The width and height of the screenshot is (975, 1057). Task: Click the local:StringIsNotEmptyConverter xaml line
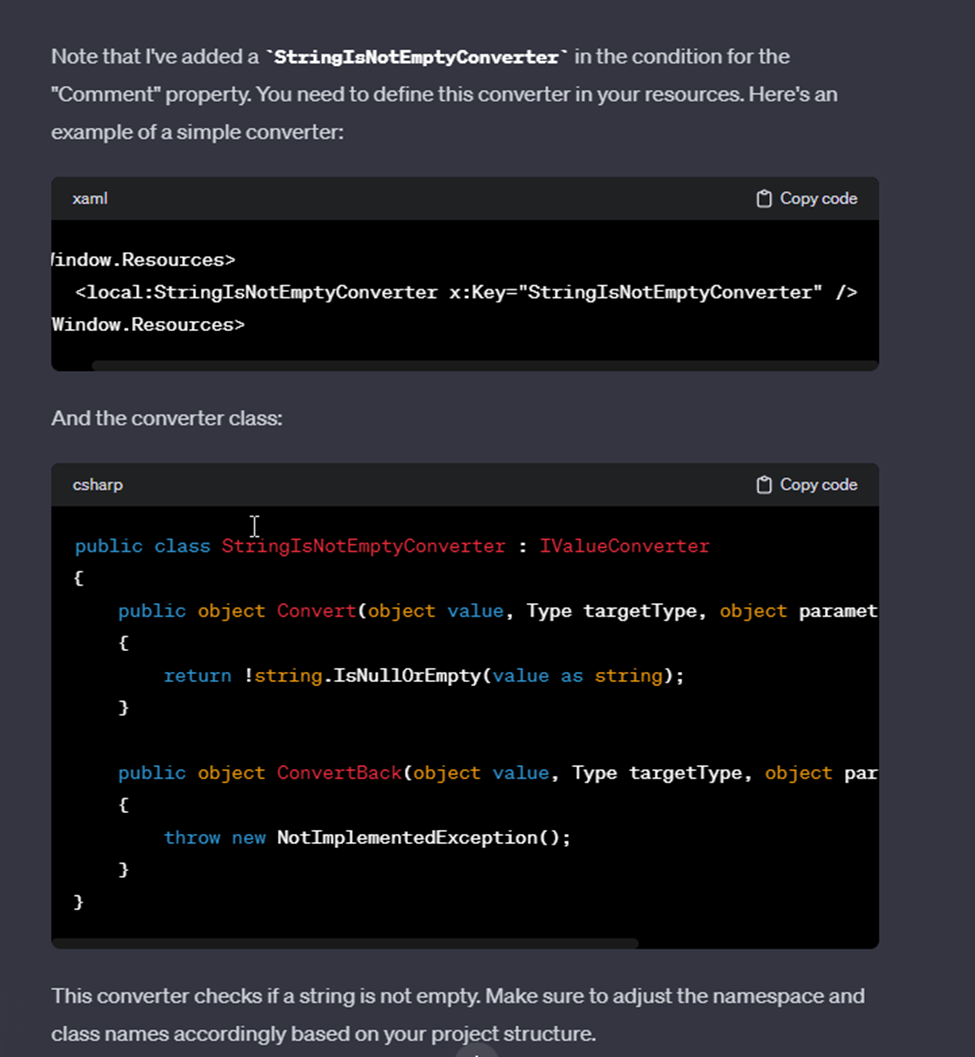[466, 293]
